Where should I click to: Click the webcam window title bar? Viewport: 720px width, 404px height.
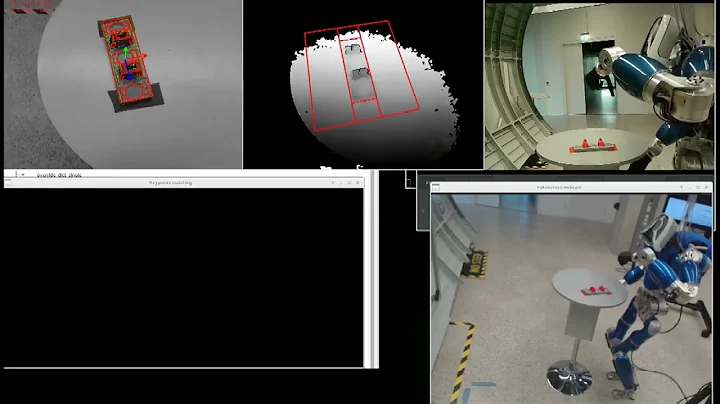click(x=571, y=187)
